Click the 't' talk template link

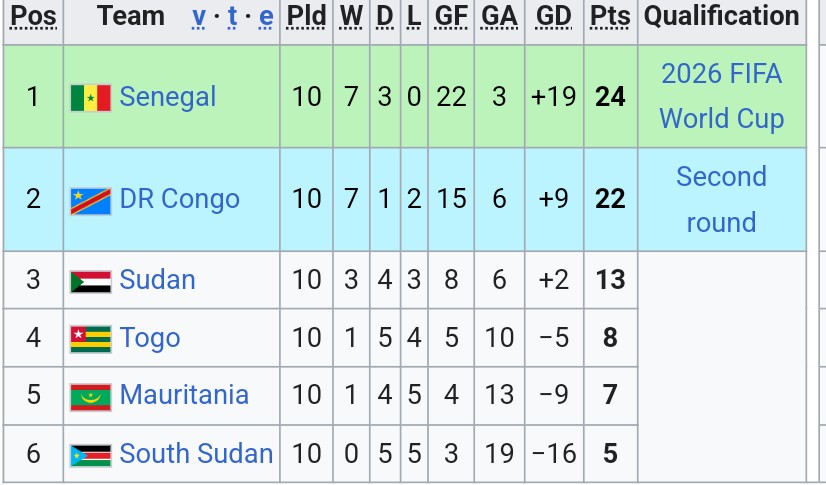(x=233, y=17)
